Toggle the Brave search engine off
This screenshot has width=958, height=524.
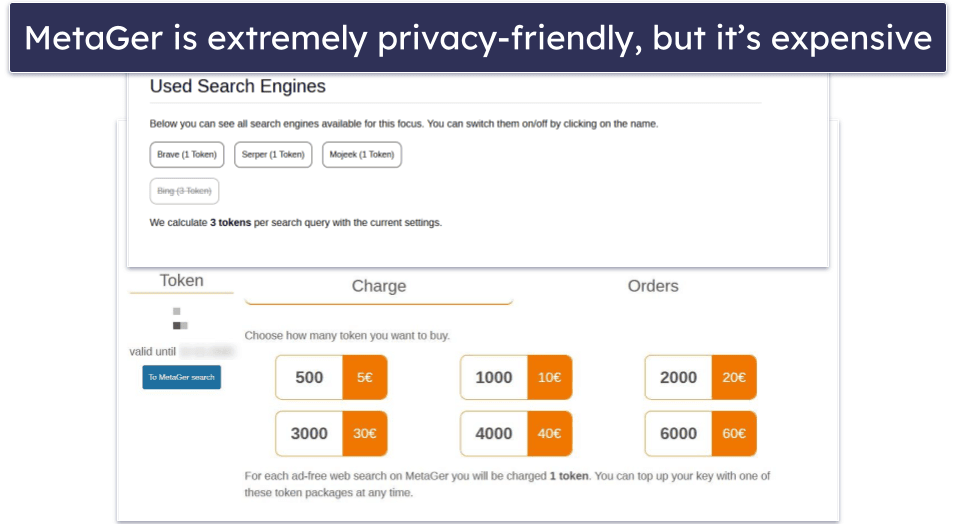pos(187,155)
